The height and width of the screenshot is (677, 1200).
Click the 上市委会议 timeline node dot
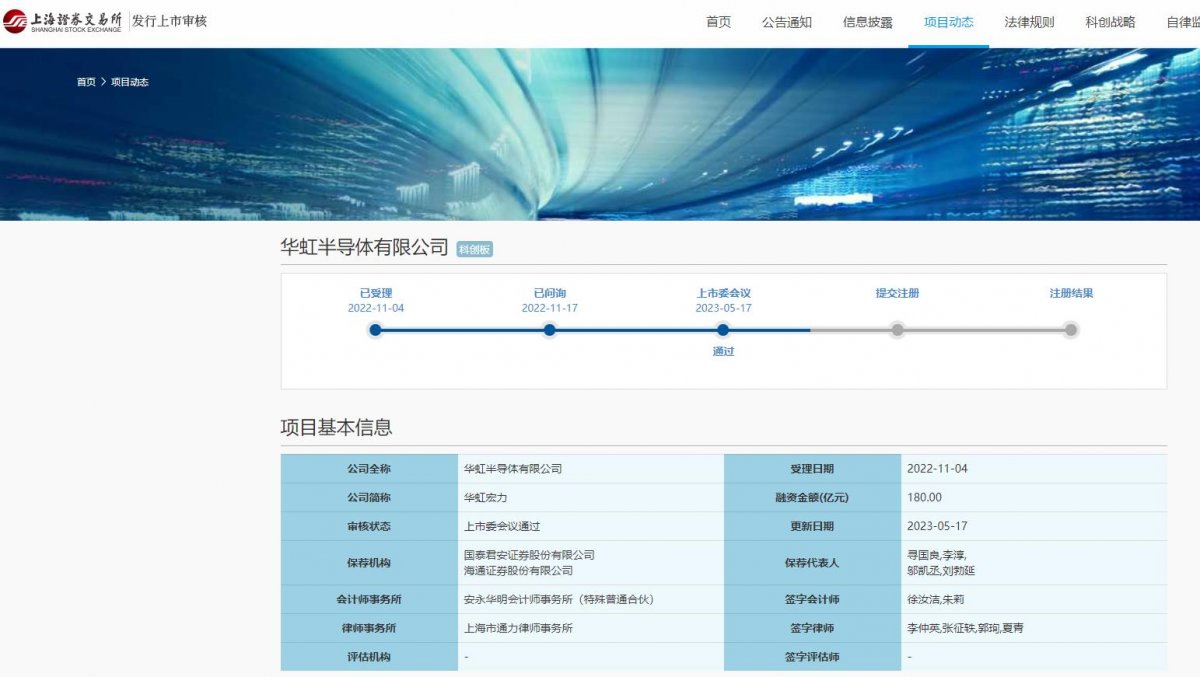click(x=723, y=329)
